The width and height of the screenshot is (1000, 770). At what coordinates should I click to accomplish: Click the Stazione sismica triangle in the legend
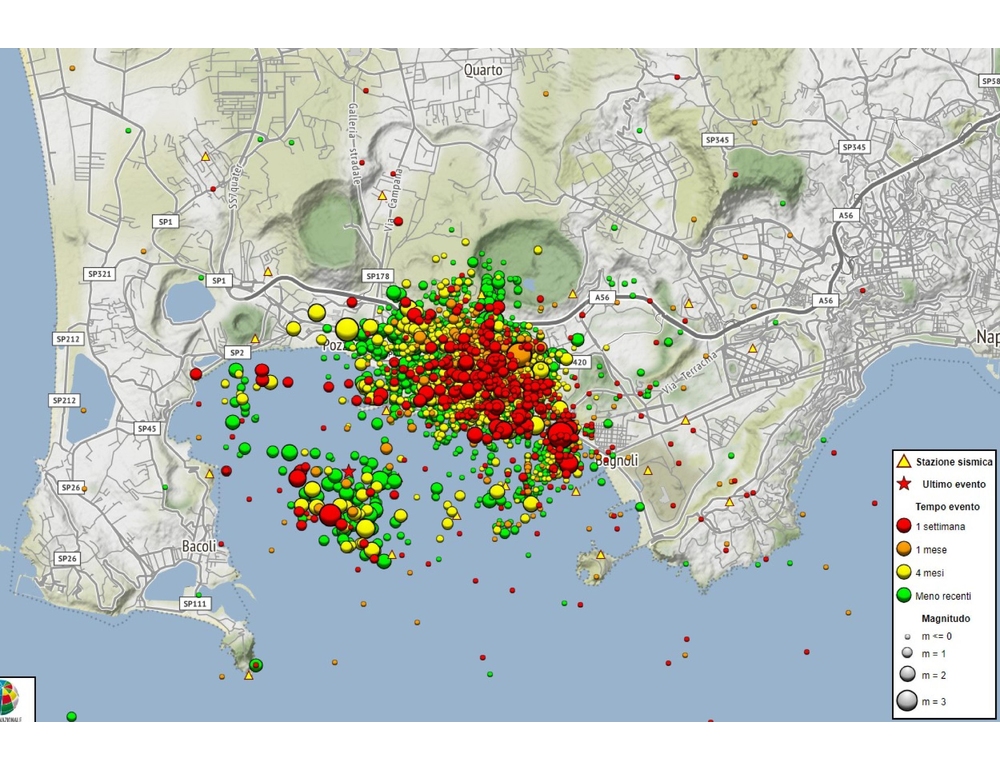pyautogui.click(x=902, y=462)
